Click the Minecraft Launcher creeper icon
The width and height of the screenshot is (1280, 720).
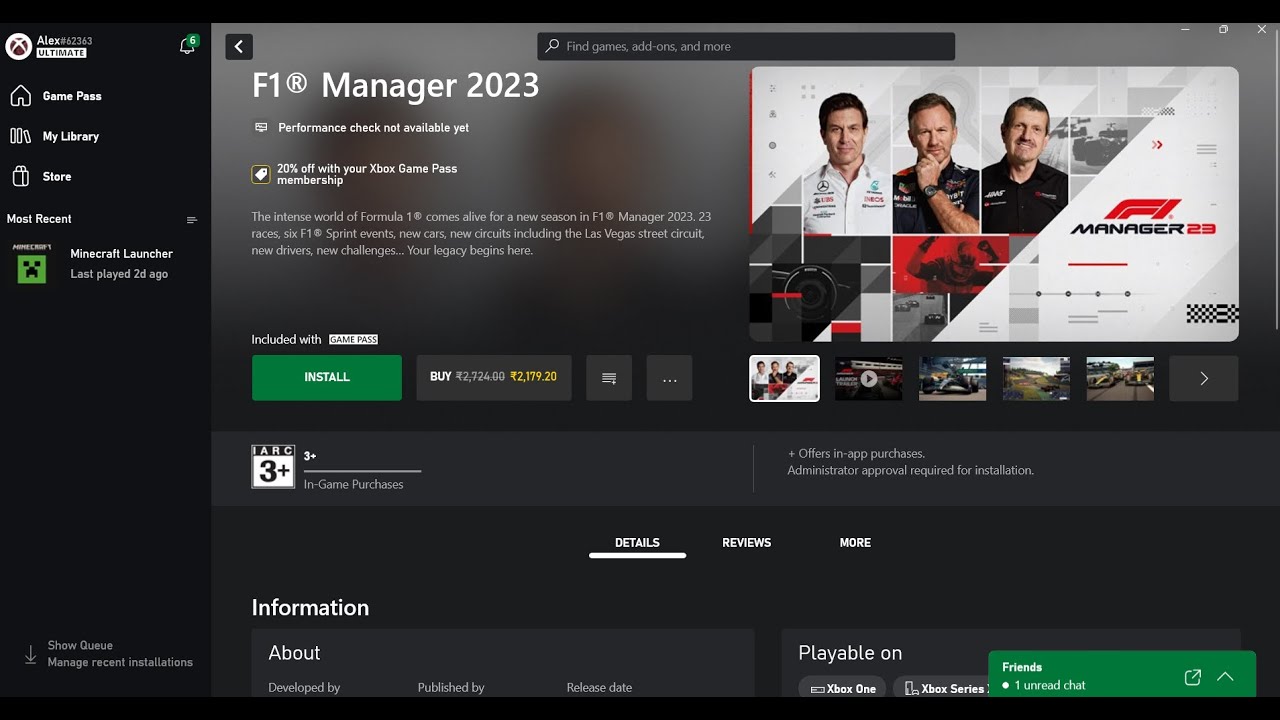[x=32, y=264]
